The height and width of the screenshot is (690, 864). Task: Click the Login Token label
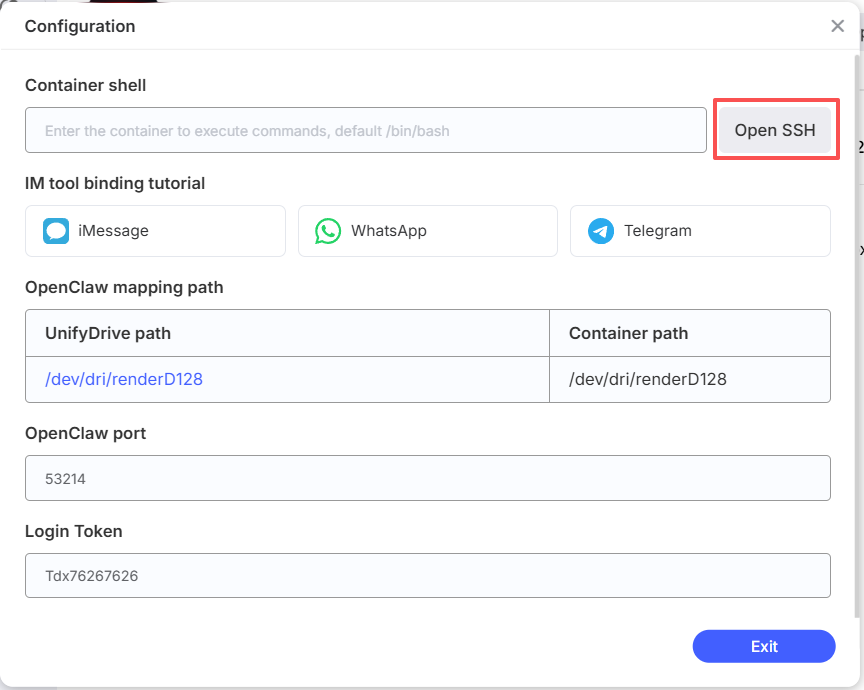coord(74,531)
